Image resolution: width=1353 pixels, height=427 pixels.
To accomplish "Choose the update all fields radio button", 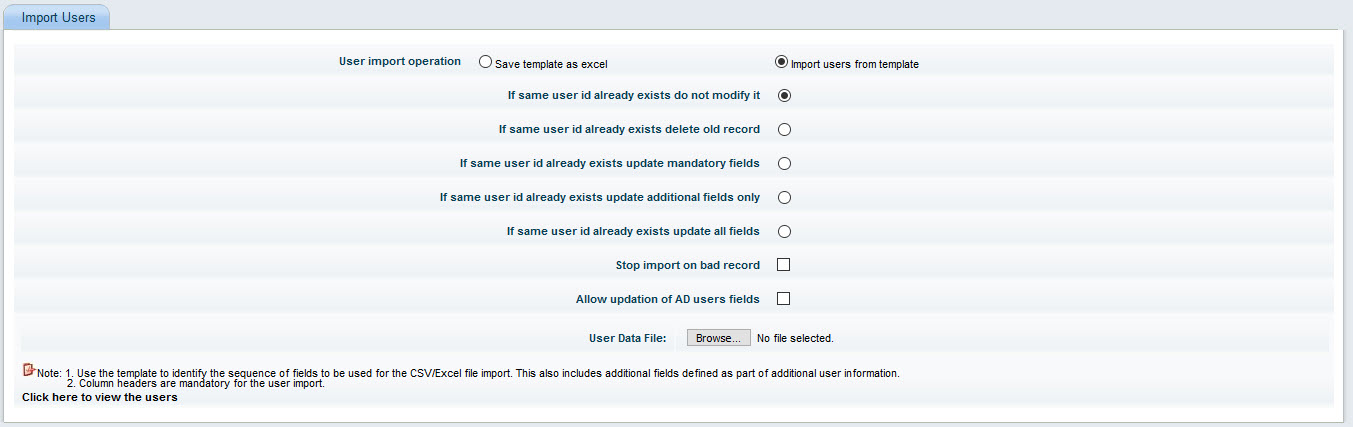I will 784,232.
